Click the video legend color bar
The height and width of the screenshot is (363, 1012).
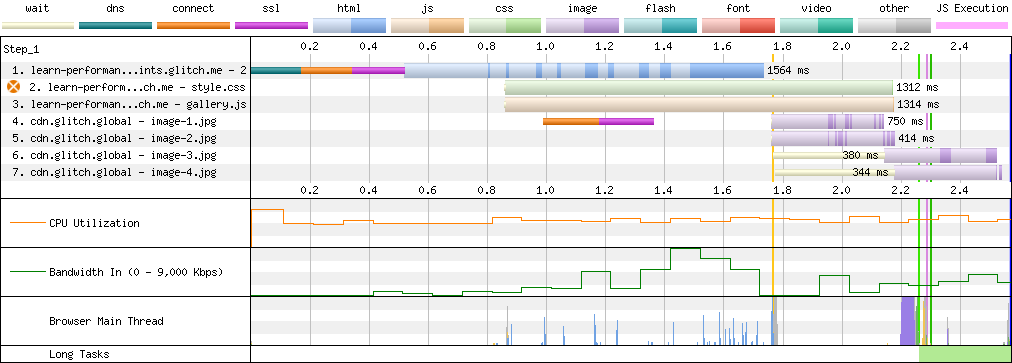(x=816, y=25)
